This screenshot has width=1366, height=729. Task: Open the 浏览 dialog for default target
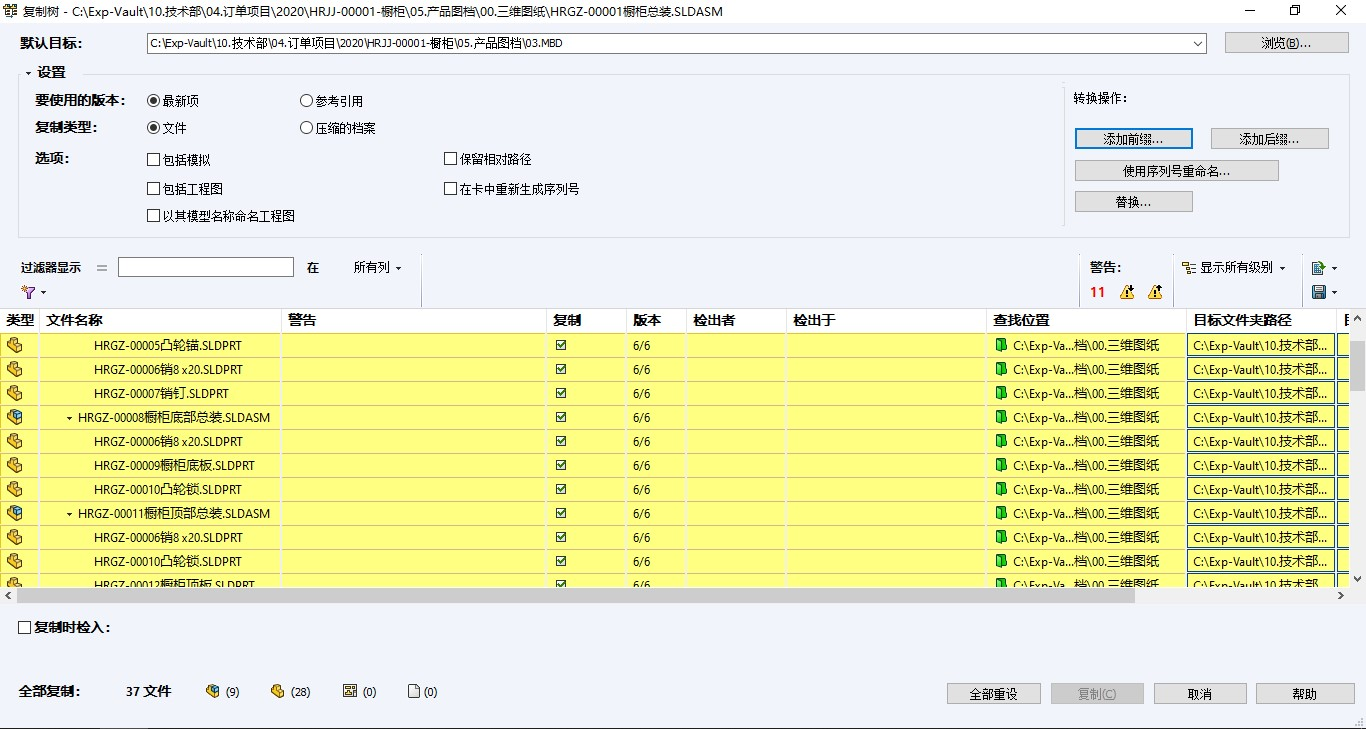coord(1286,43)
